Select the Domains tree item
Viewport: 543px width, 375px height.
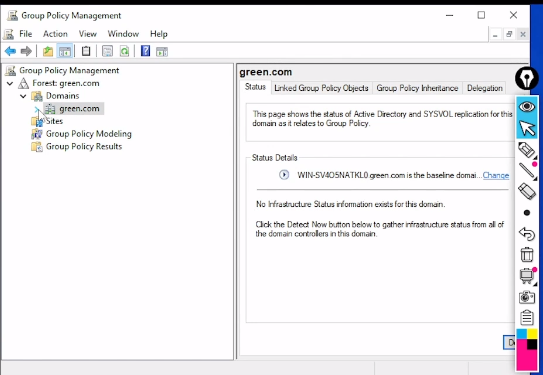pos(62,96)
